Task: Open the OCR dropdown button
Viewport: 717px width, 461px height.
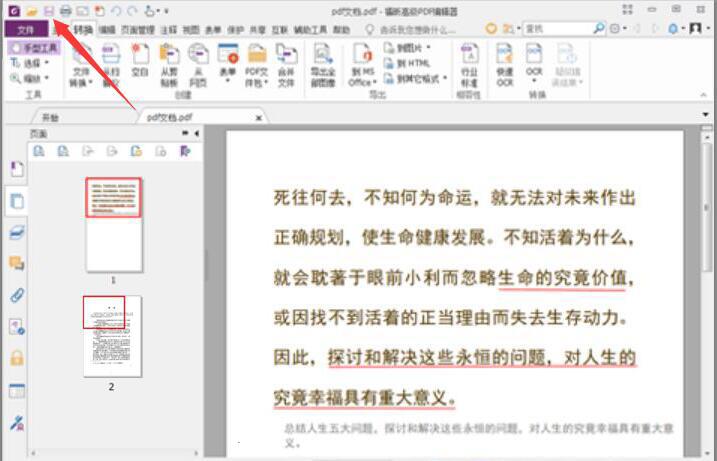Action: pos(534,65)
